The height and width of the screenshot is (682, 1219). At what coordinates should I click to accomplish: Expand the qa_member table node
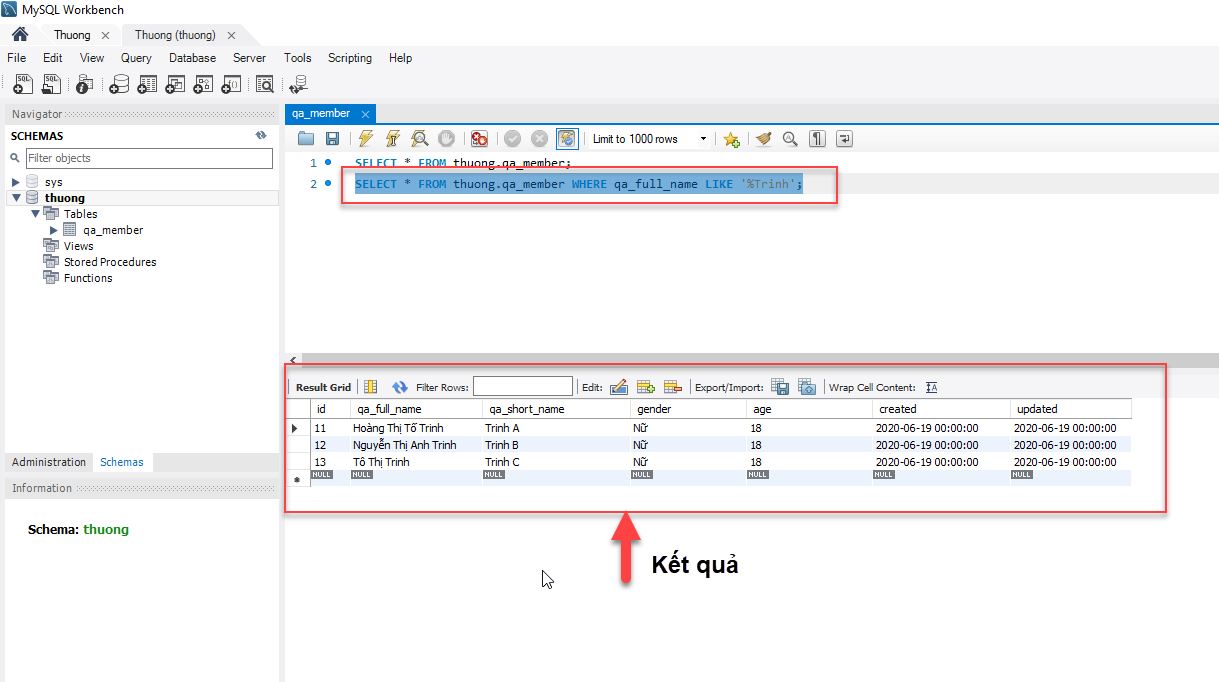[x=54, y=230]
